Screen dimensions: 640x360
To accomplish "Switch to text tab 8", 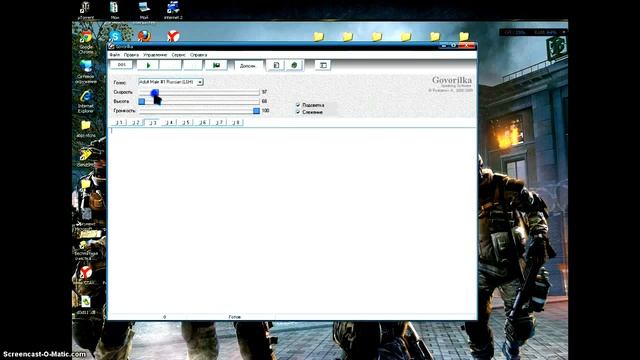I will point(236,122).
